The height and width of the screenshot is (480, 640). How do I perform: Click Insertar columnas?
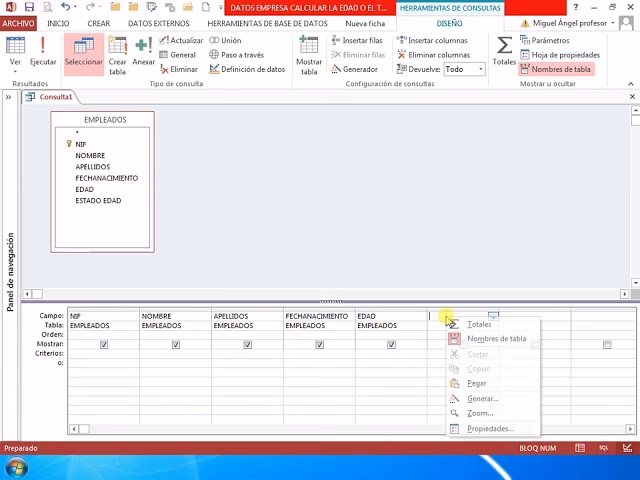[432, 40]
